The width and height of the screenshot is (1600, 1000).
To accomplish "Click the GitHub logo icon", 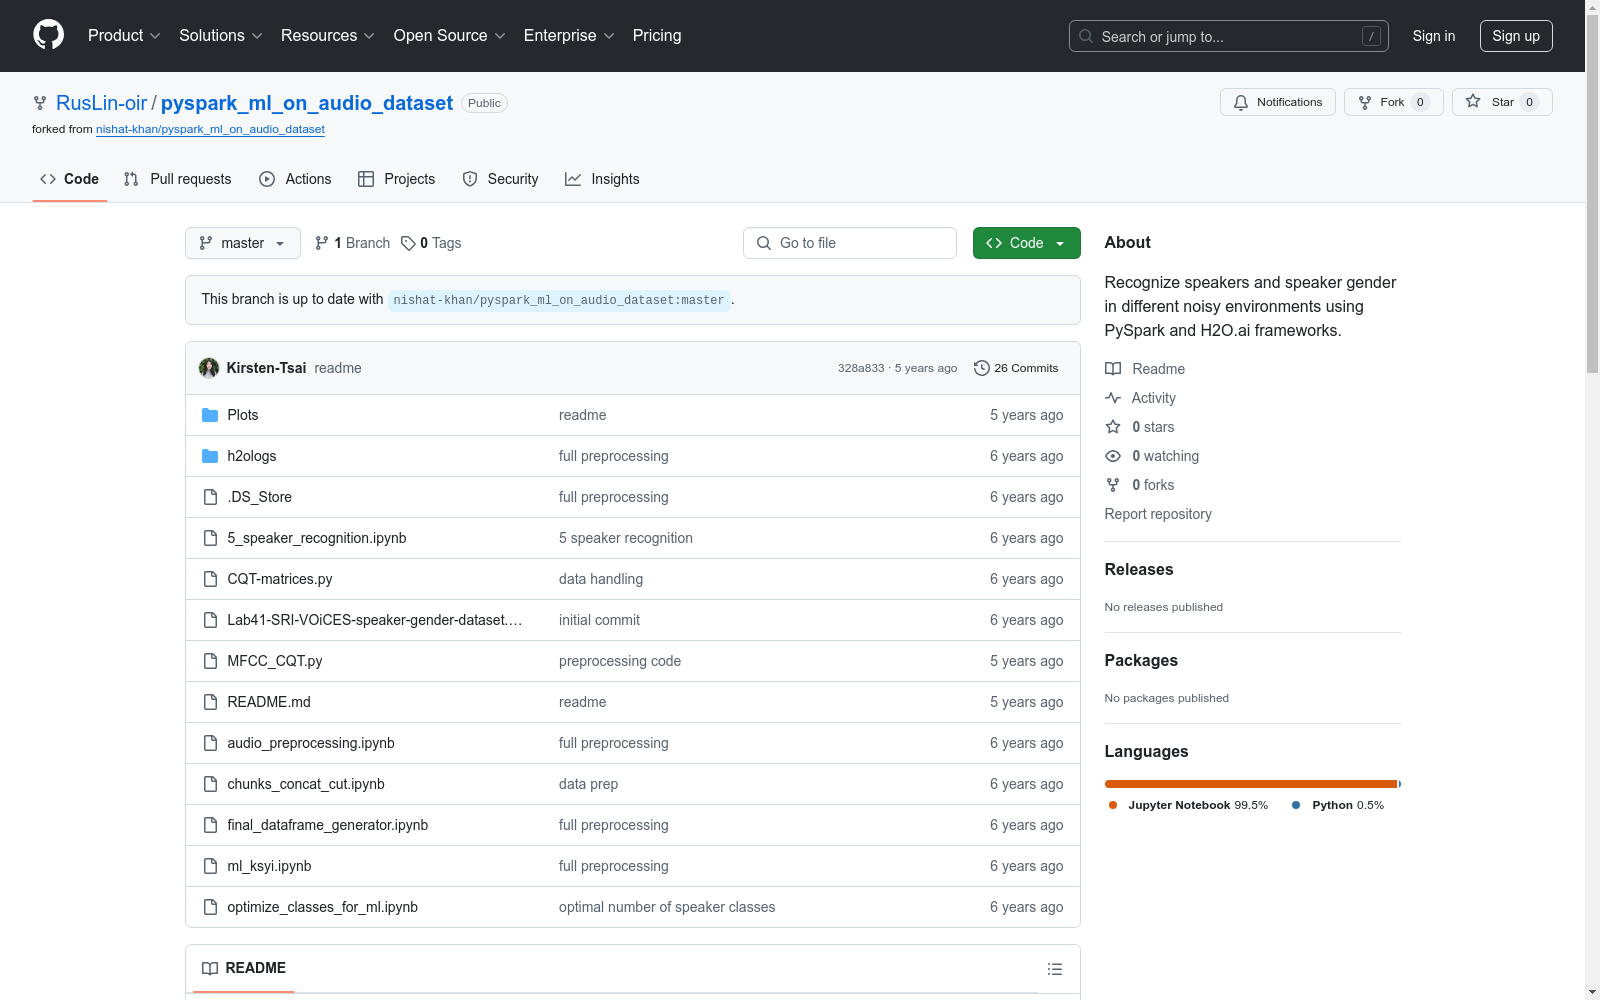I will click(x=48, y=35).
